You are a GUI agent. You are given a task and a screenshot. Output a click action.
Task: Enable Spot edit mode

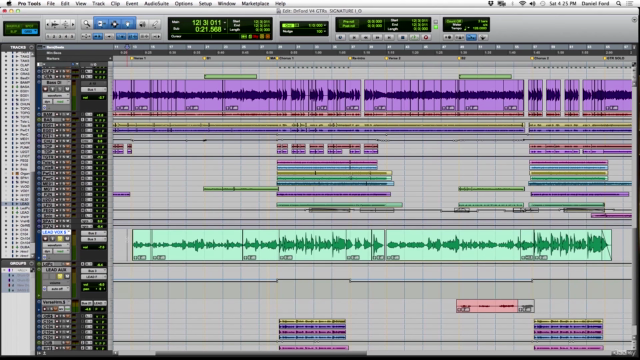(x=29, y=26)
